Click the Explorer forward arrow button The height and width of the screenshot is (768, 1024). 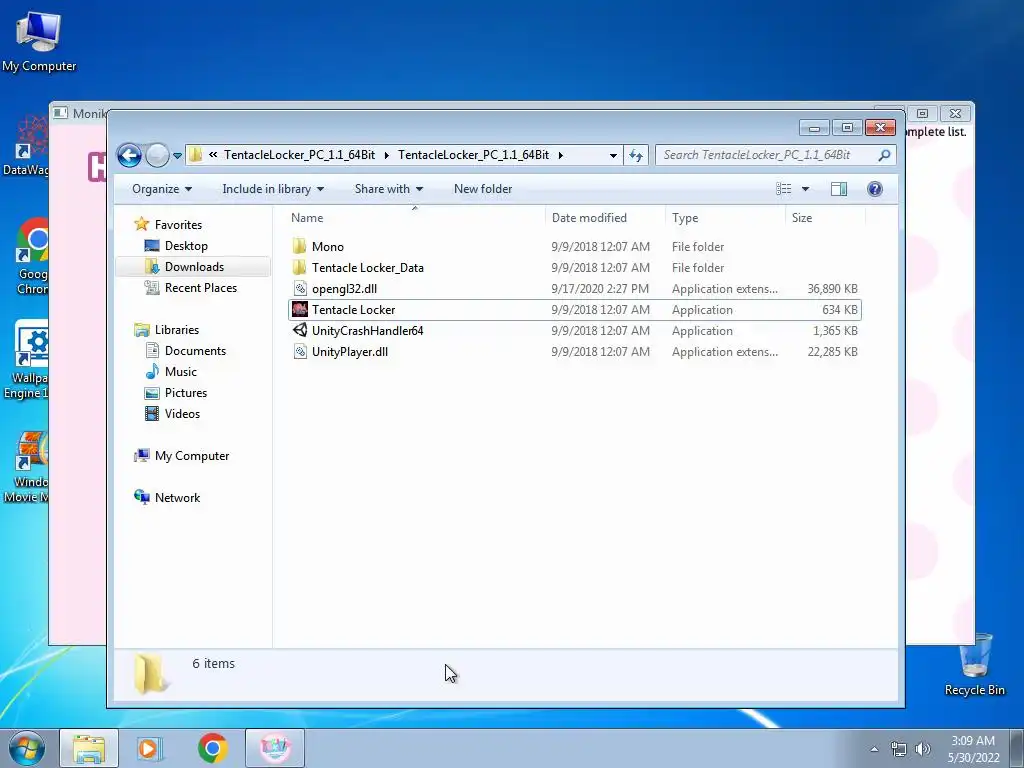pos(157,155)
